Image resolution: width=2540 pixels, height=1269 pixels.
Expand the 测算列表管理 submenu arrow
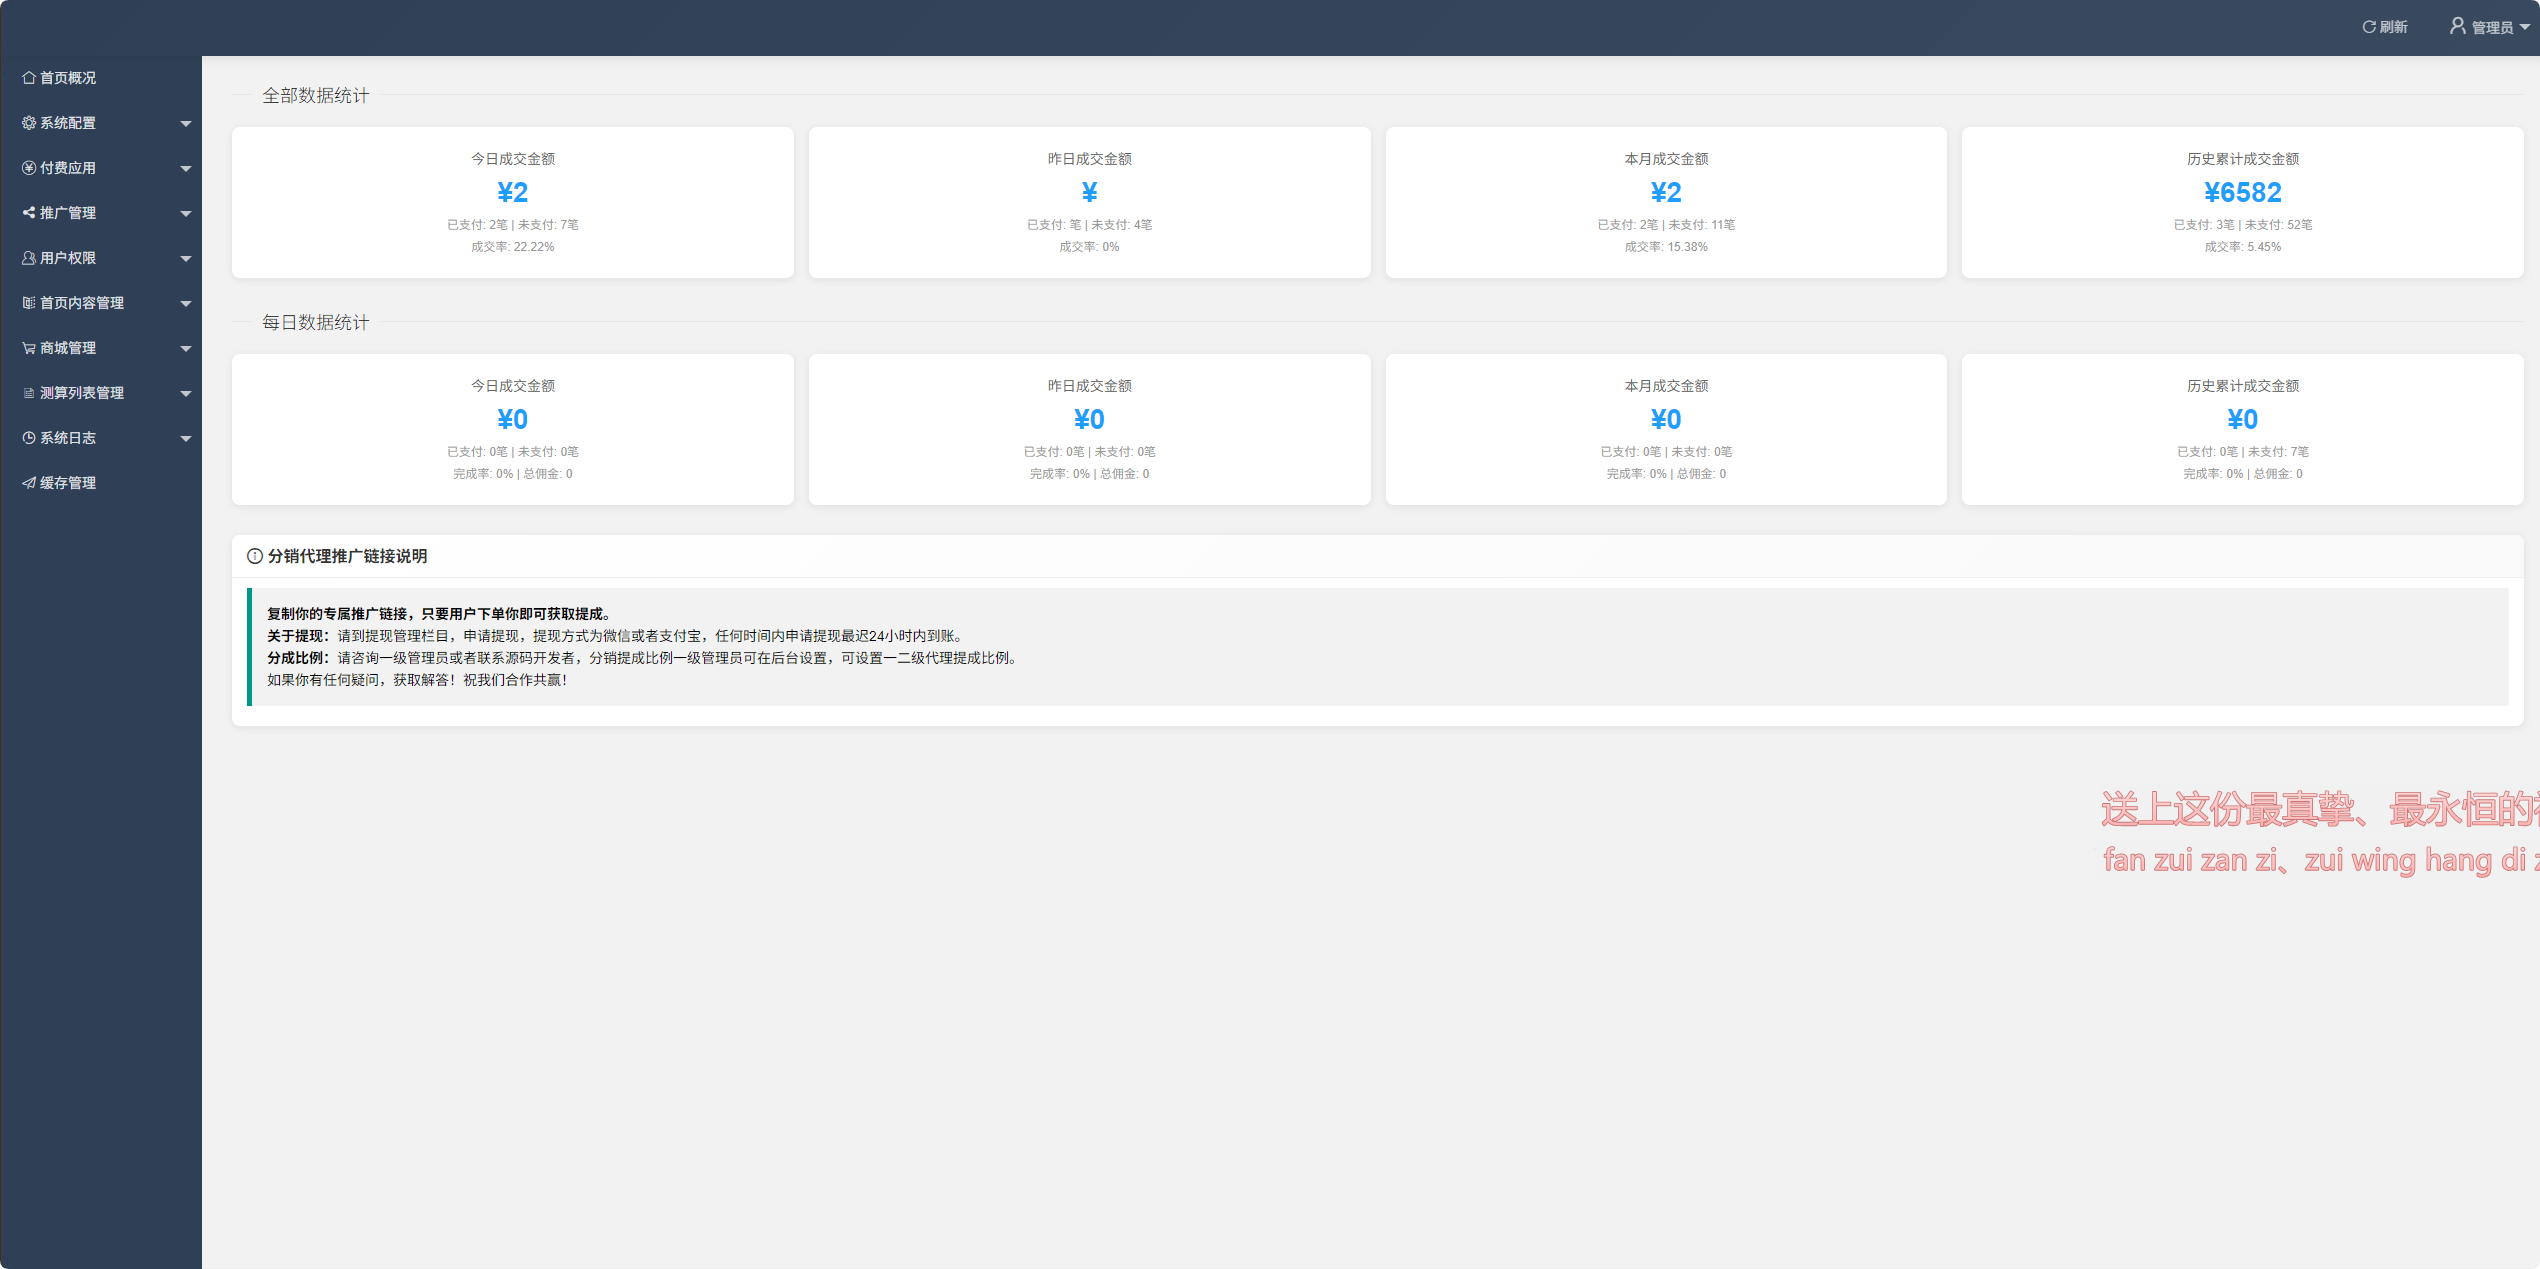tap(186, 394)
